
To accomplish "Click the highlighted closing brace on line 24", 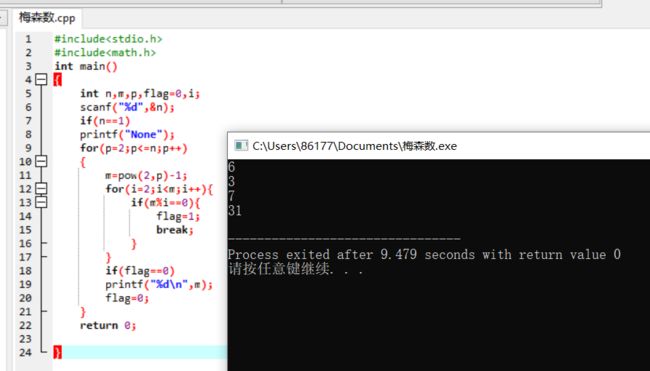I will click(58, 352).
